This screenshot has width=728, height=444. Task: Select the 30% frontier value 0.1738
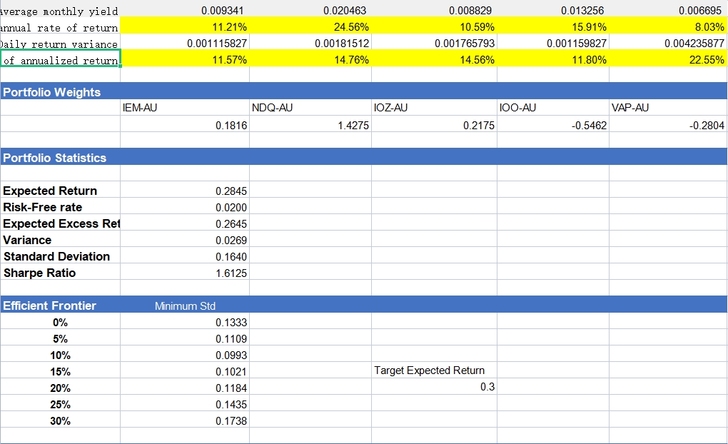[x=185, y=421]
